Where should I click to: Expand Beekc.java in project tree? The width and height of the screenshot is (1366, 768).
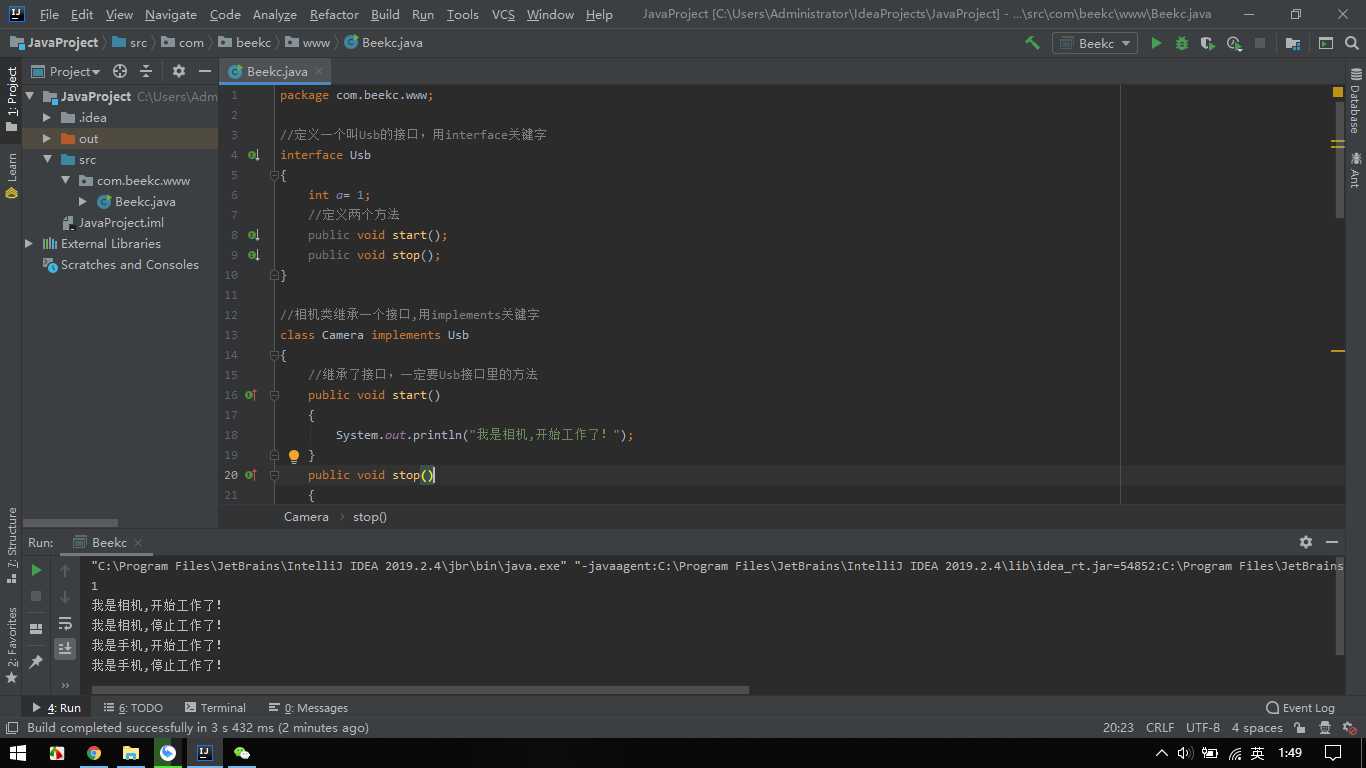pyautogui.click(x=83, y=202)
